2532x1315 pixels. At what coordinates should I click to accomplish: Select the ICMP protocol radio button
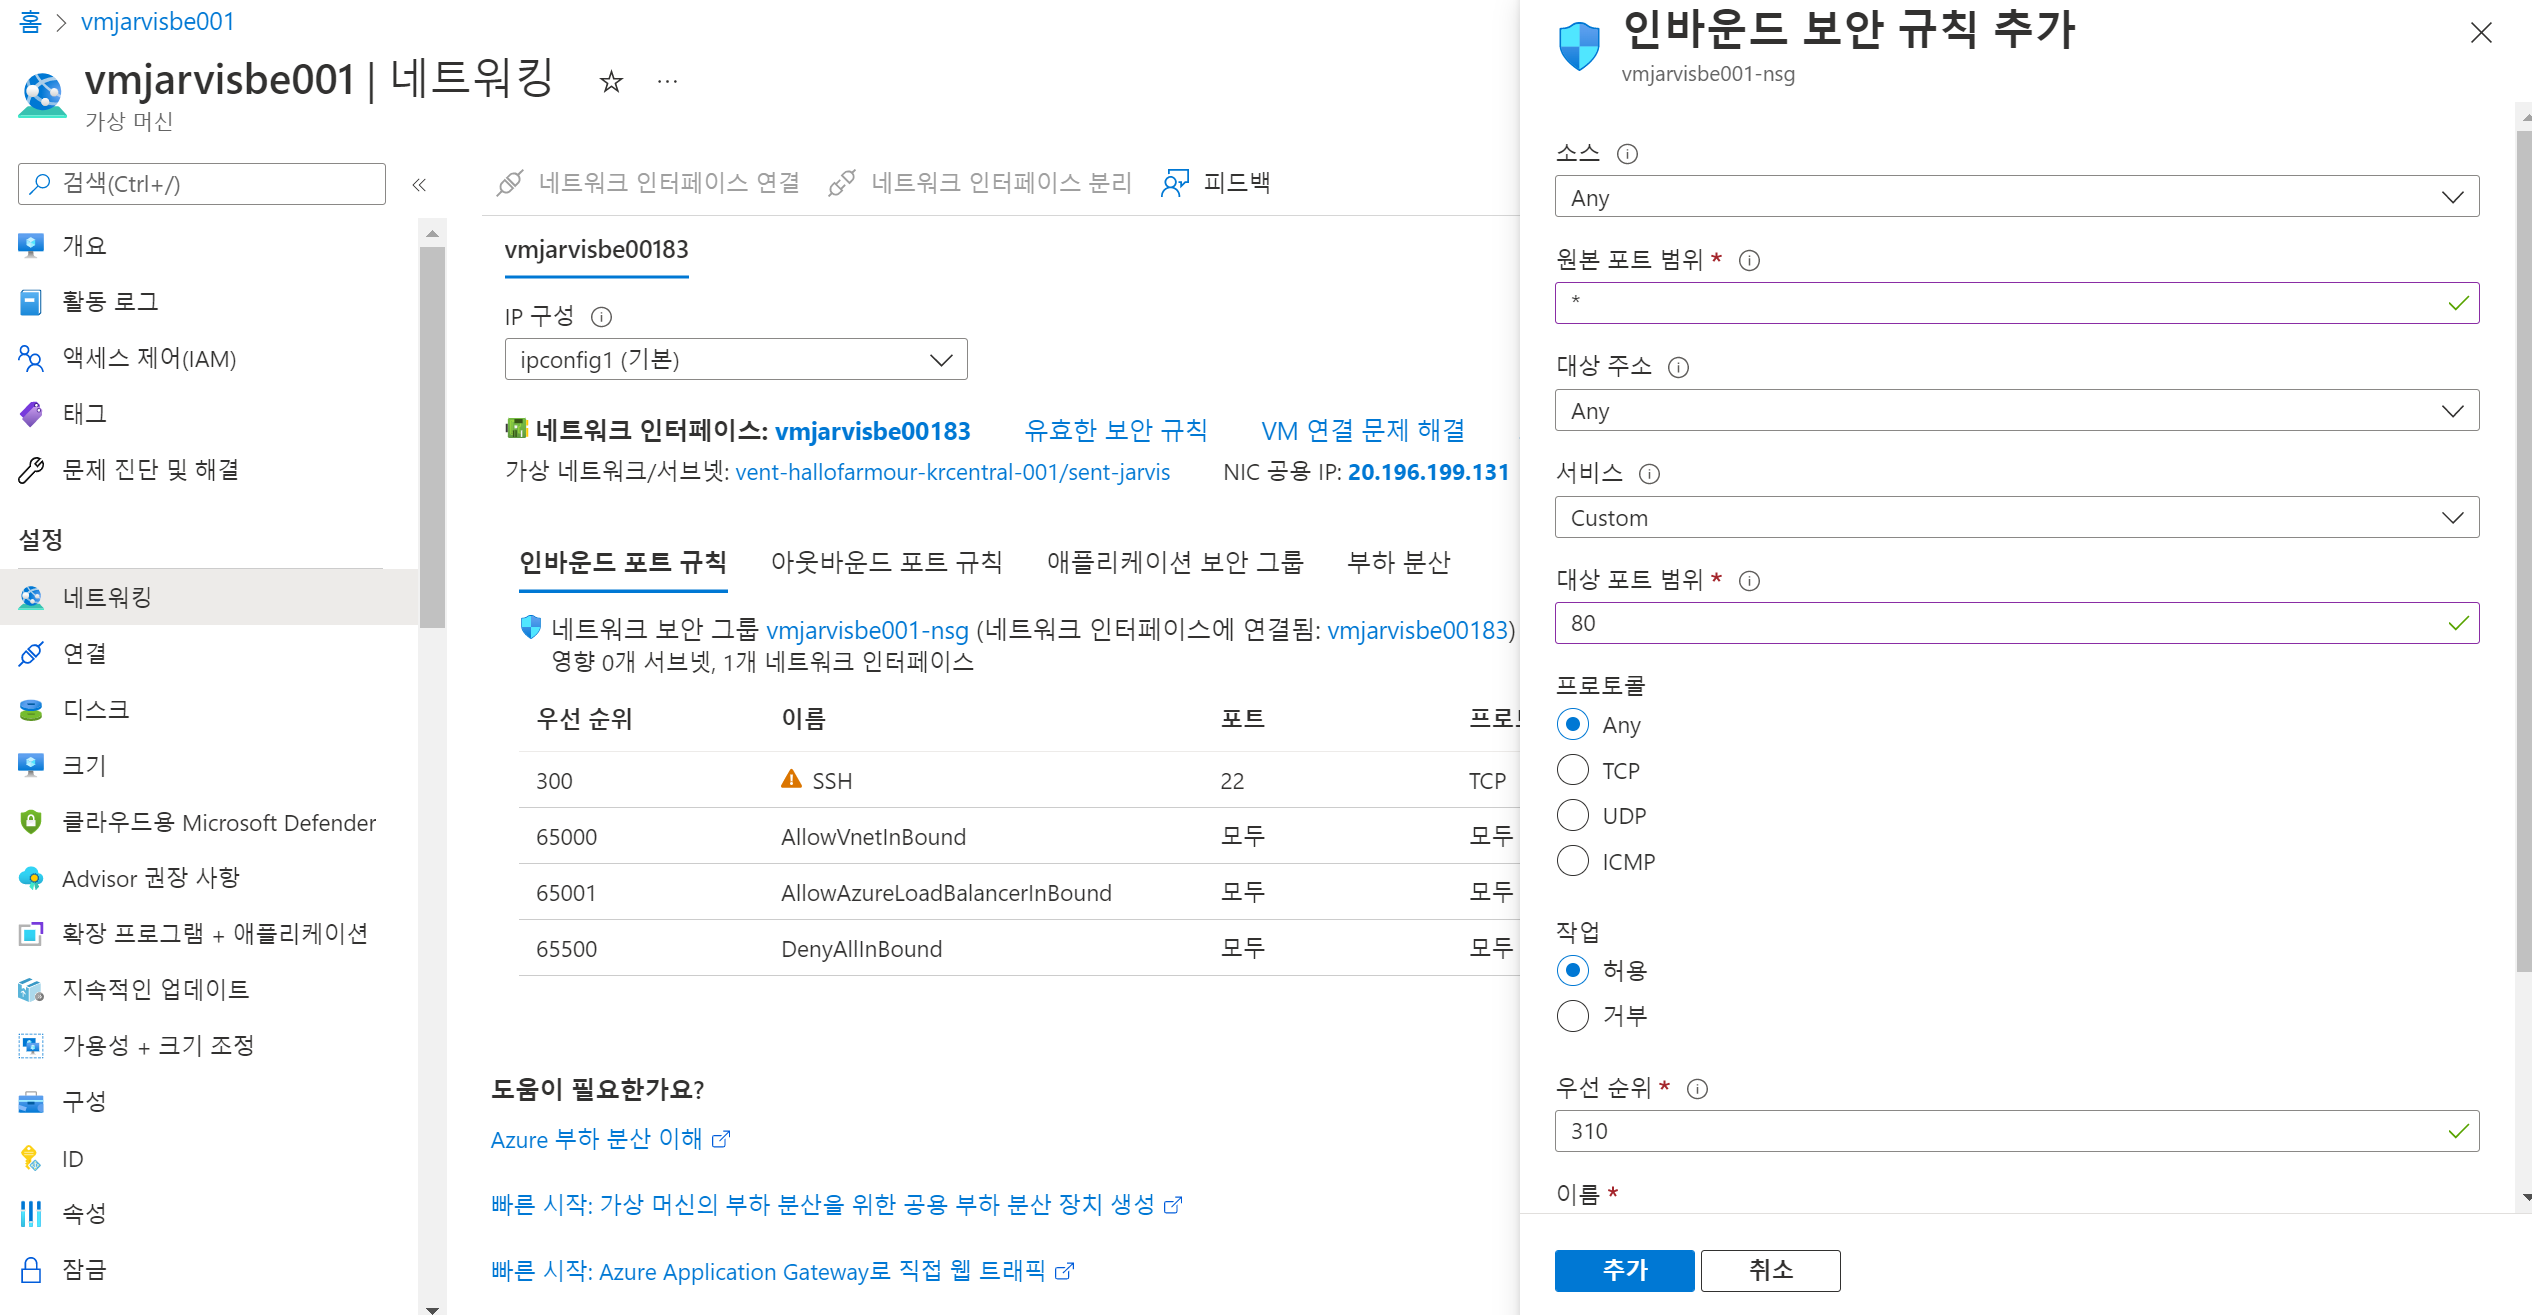(x=1573, y=861)
